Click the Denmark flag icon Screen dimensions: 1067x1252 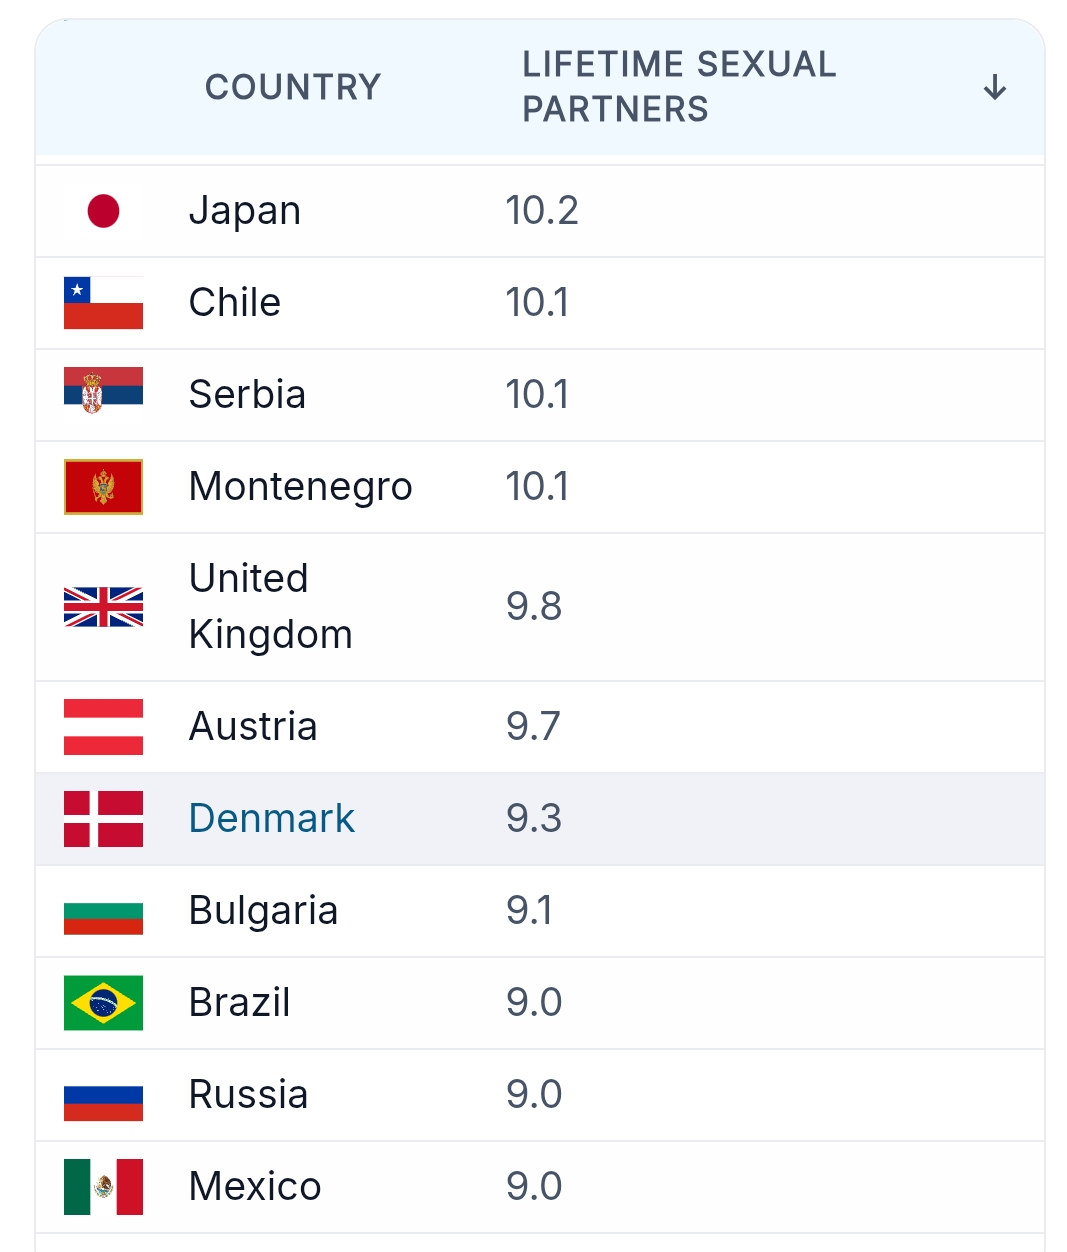point(103,819)
